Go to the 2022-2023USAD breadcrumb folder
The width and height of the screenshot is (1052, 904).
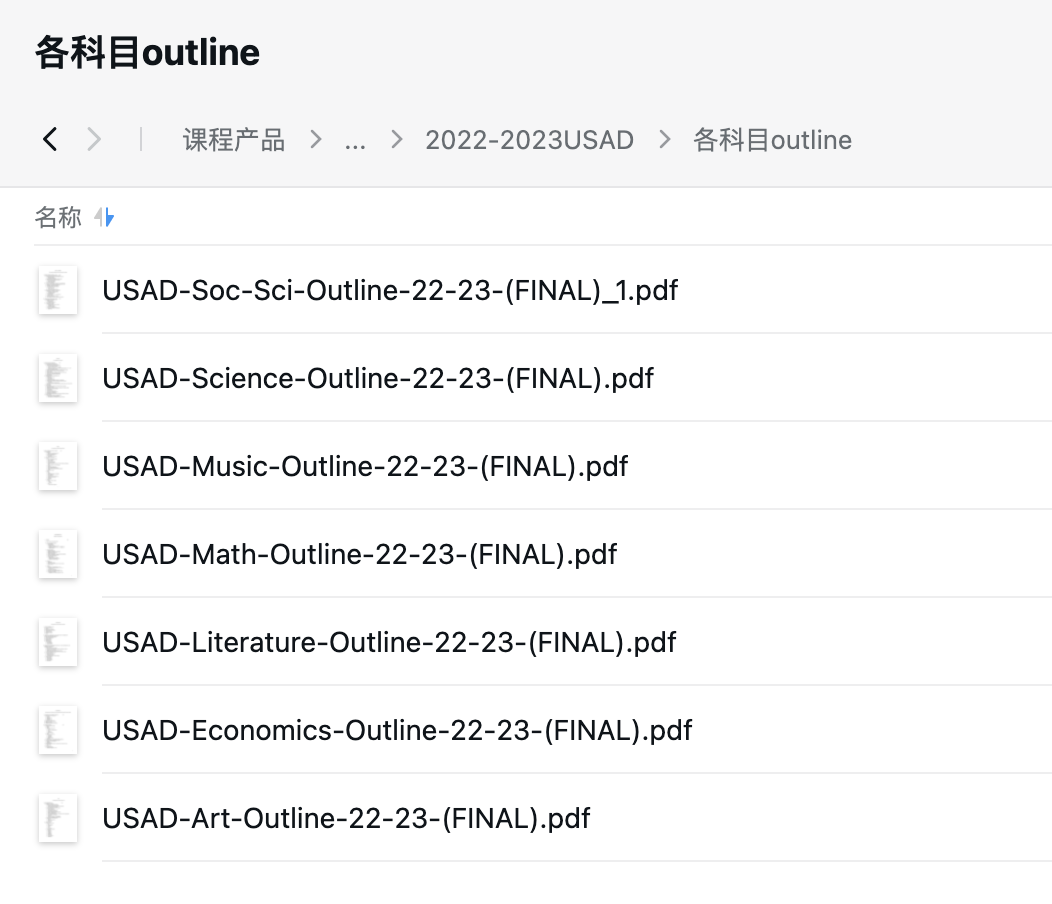[x=529, y=140]
